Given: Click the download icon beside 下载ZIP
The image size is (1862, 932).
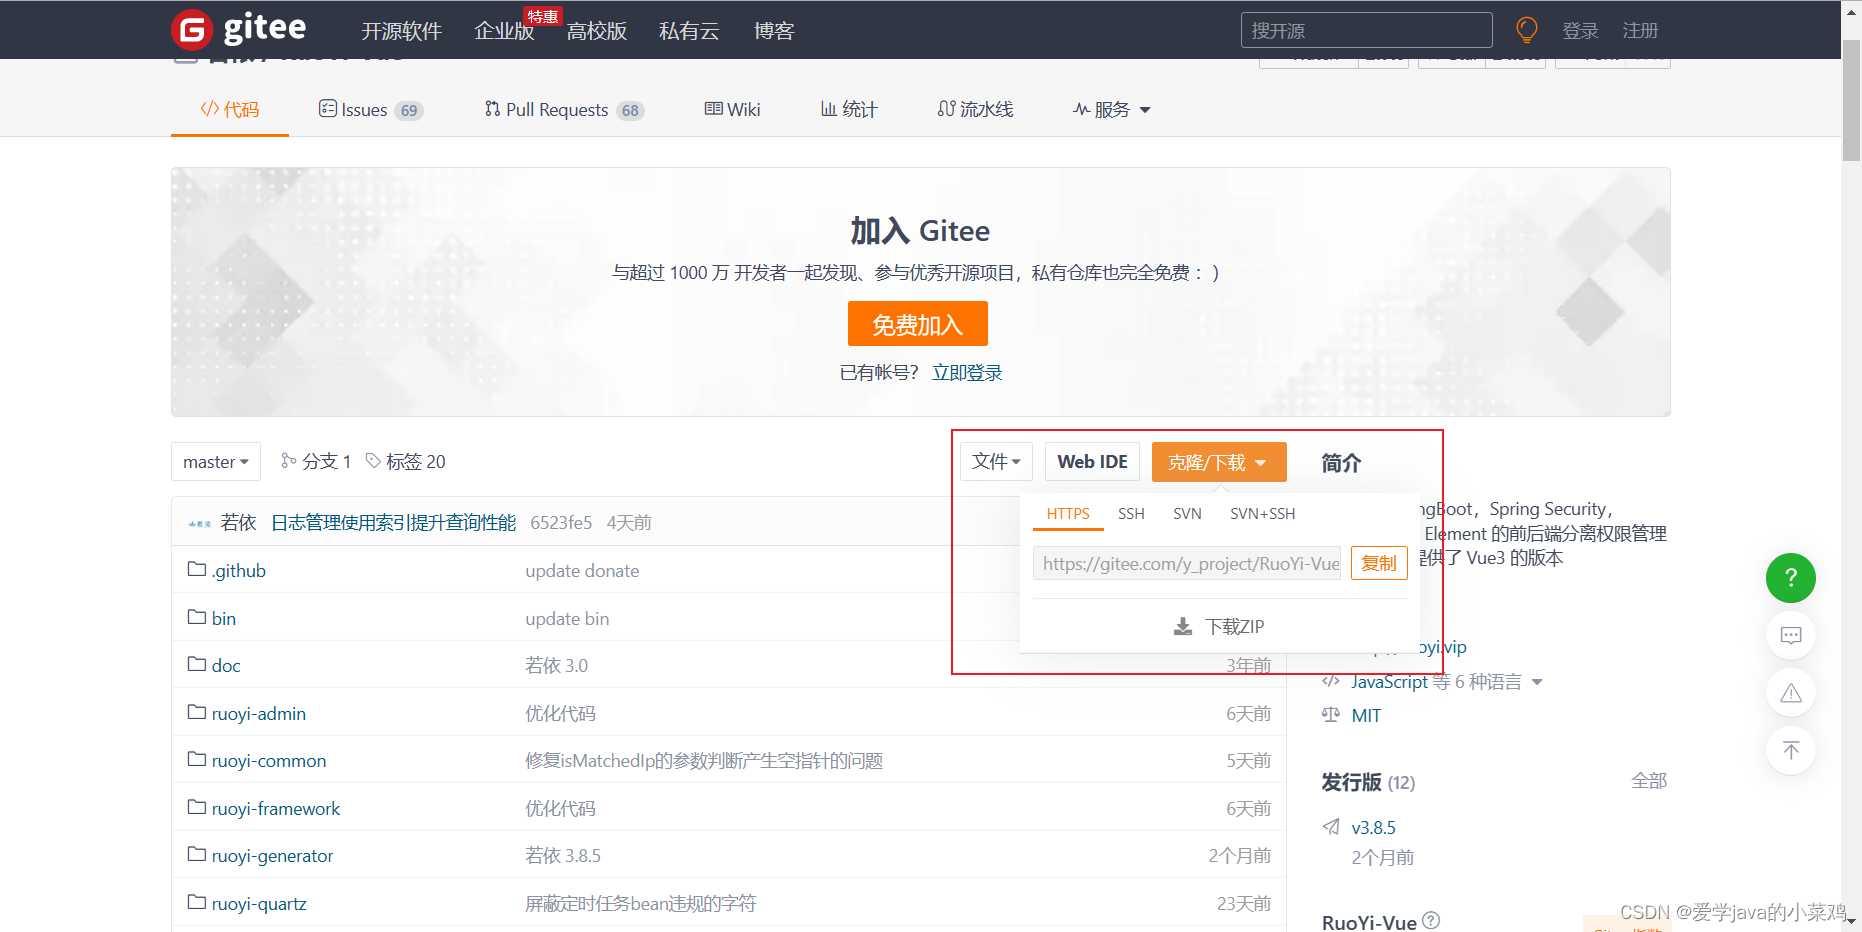Looking at the screenshot, I should tap(1183, 626).
